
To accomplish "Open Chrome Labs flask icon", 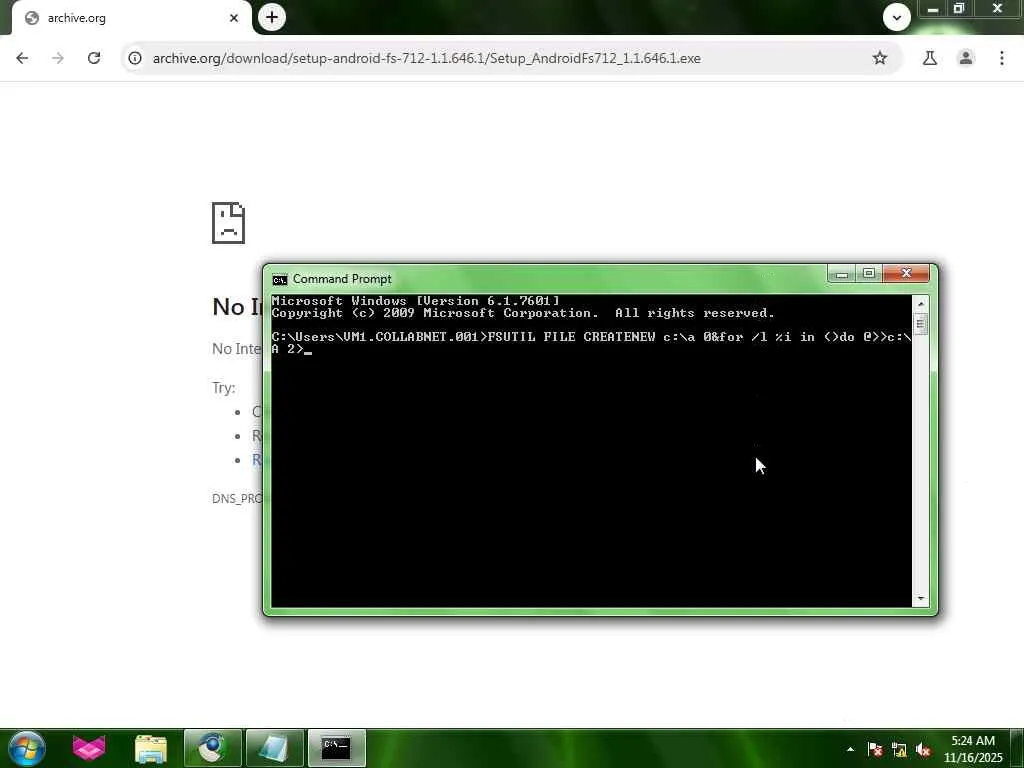I will coord(930,58).
